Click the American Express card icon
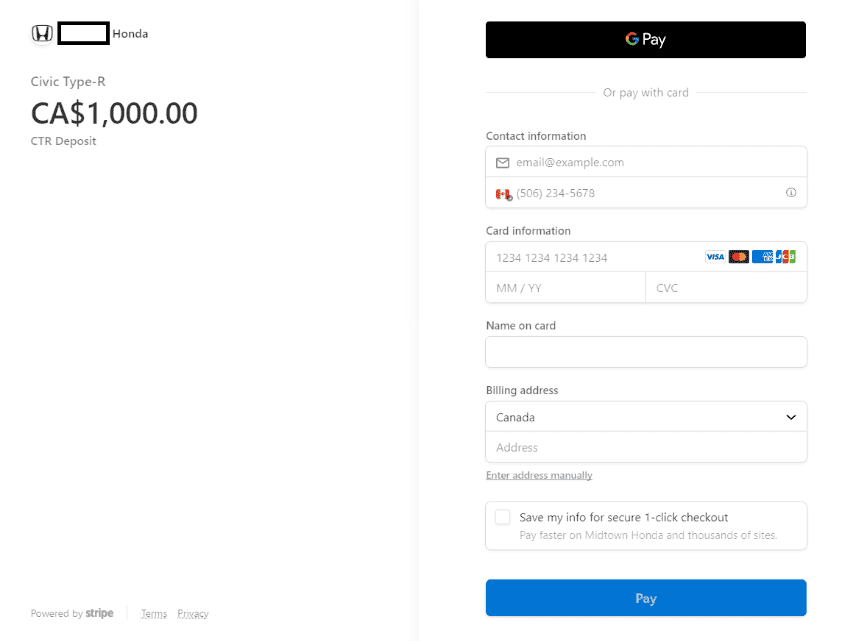865x641 pixels. [x=762, y=257]
